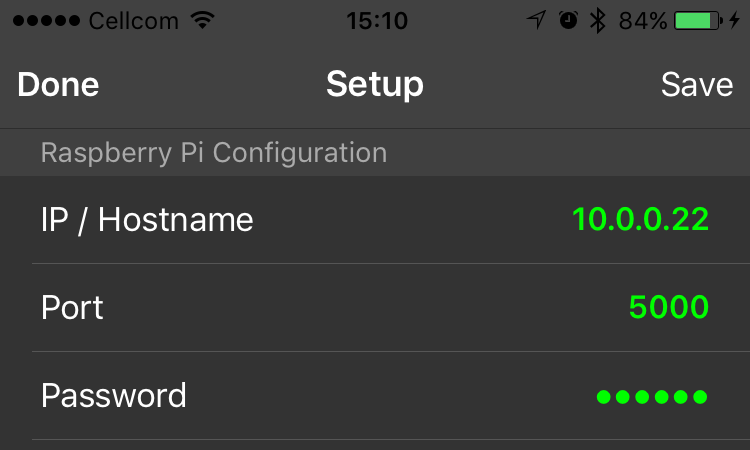Tap the cellular signal strength dots
This screenshot has width=750, height=450.
[x=45, y=20]
